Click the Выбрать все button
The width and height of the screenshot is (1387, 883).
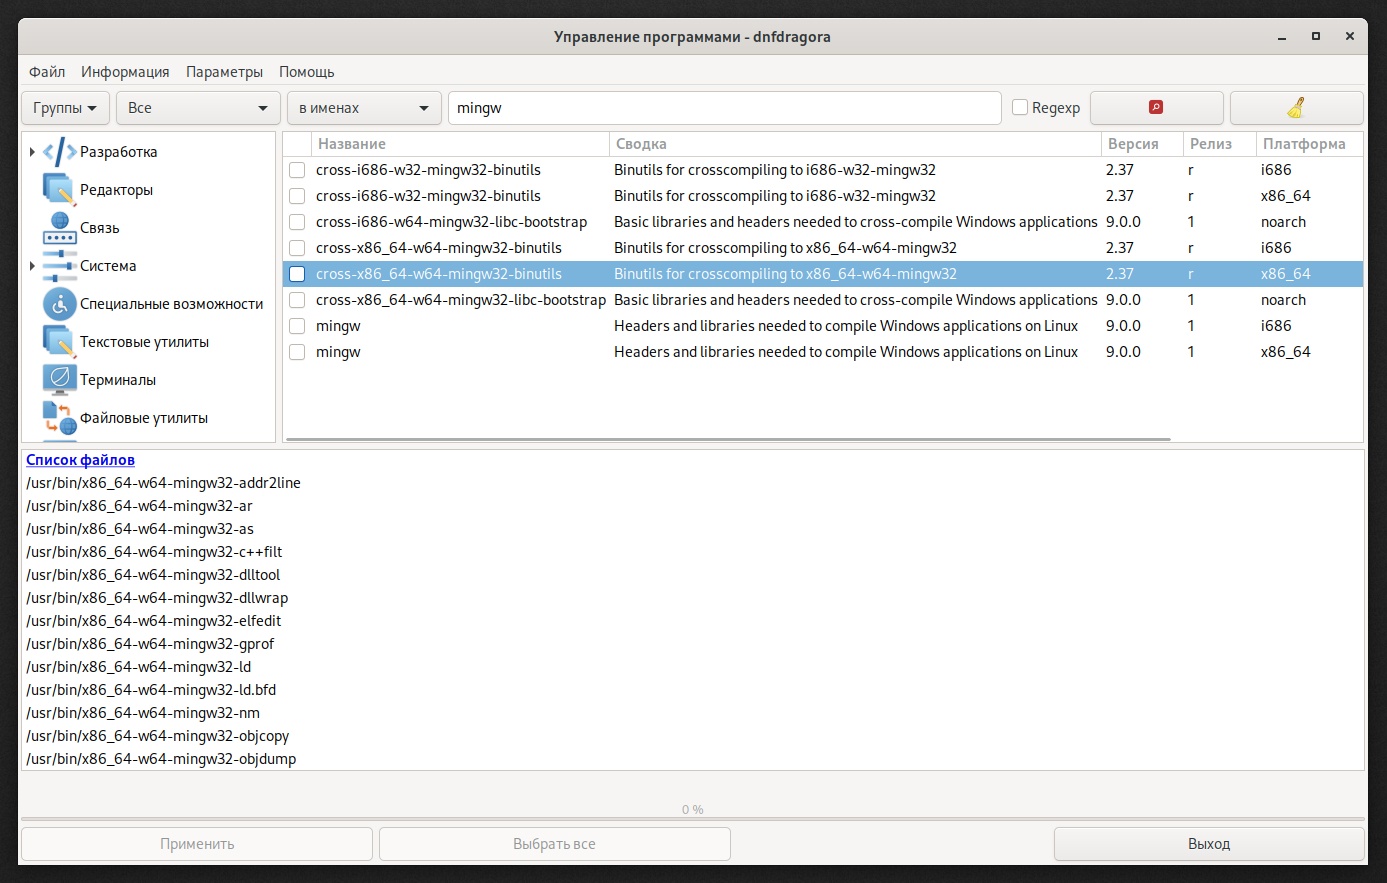pyautogui.click(x=554, y=844)
